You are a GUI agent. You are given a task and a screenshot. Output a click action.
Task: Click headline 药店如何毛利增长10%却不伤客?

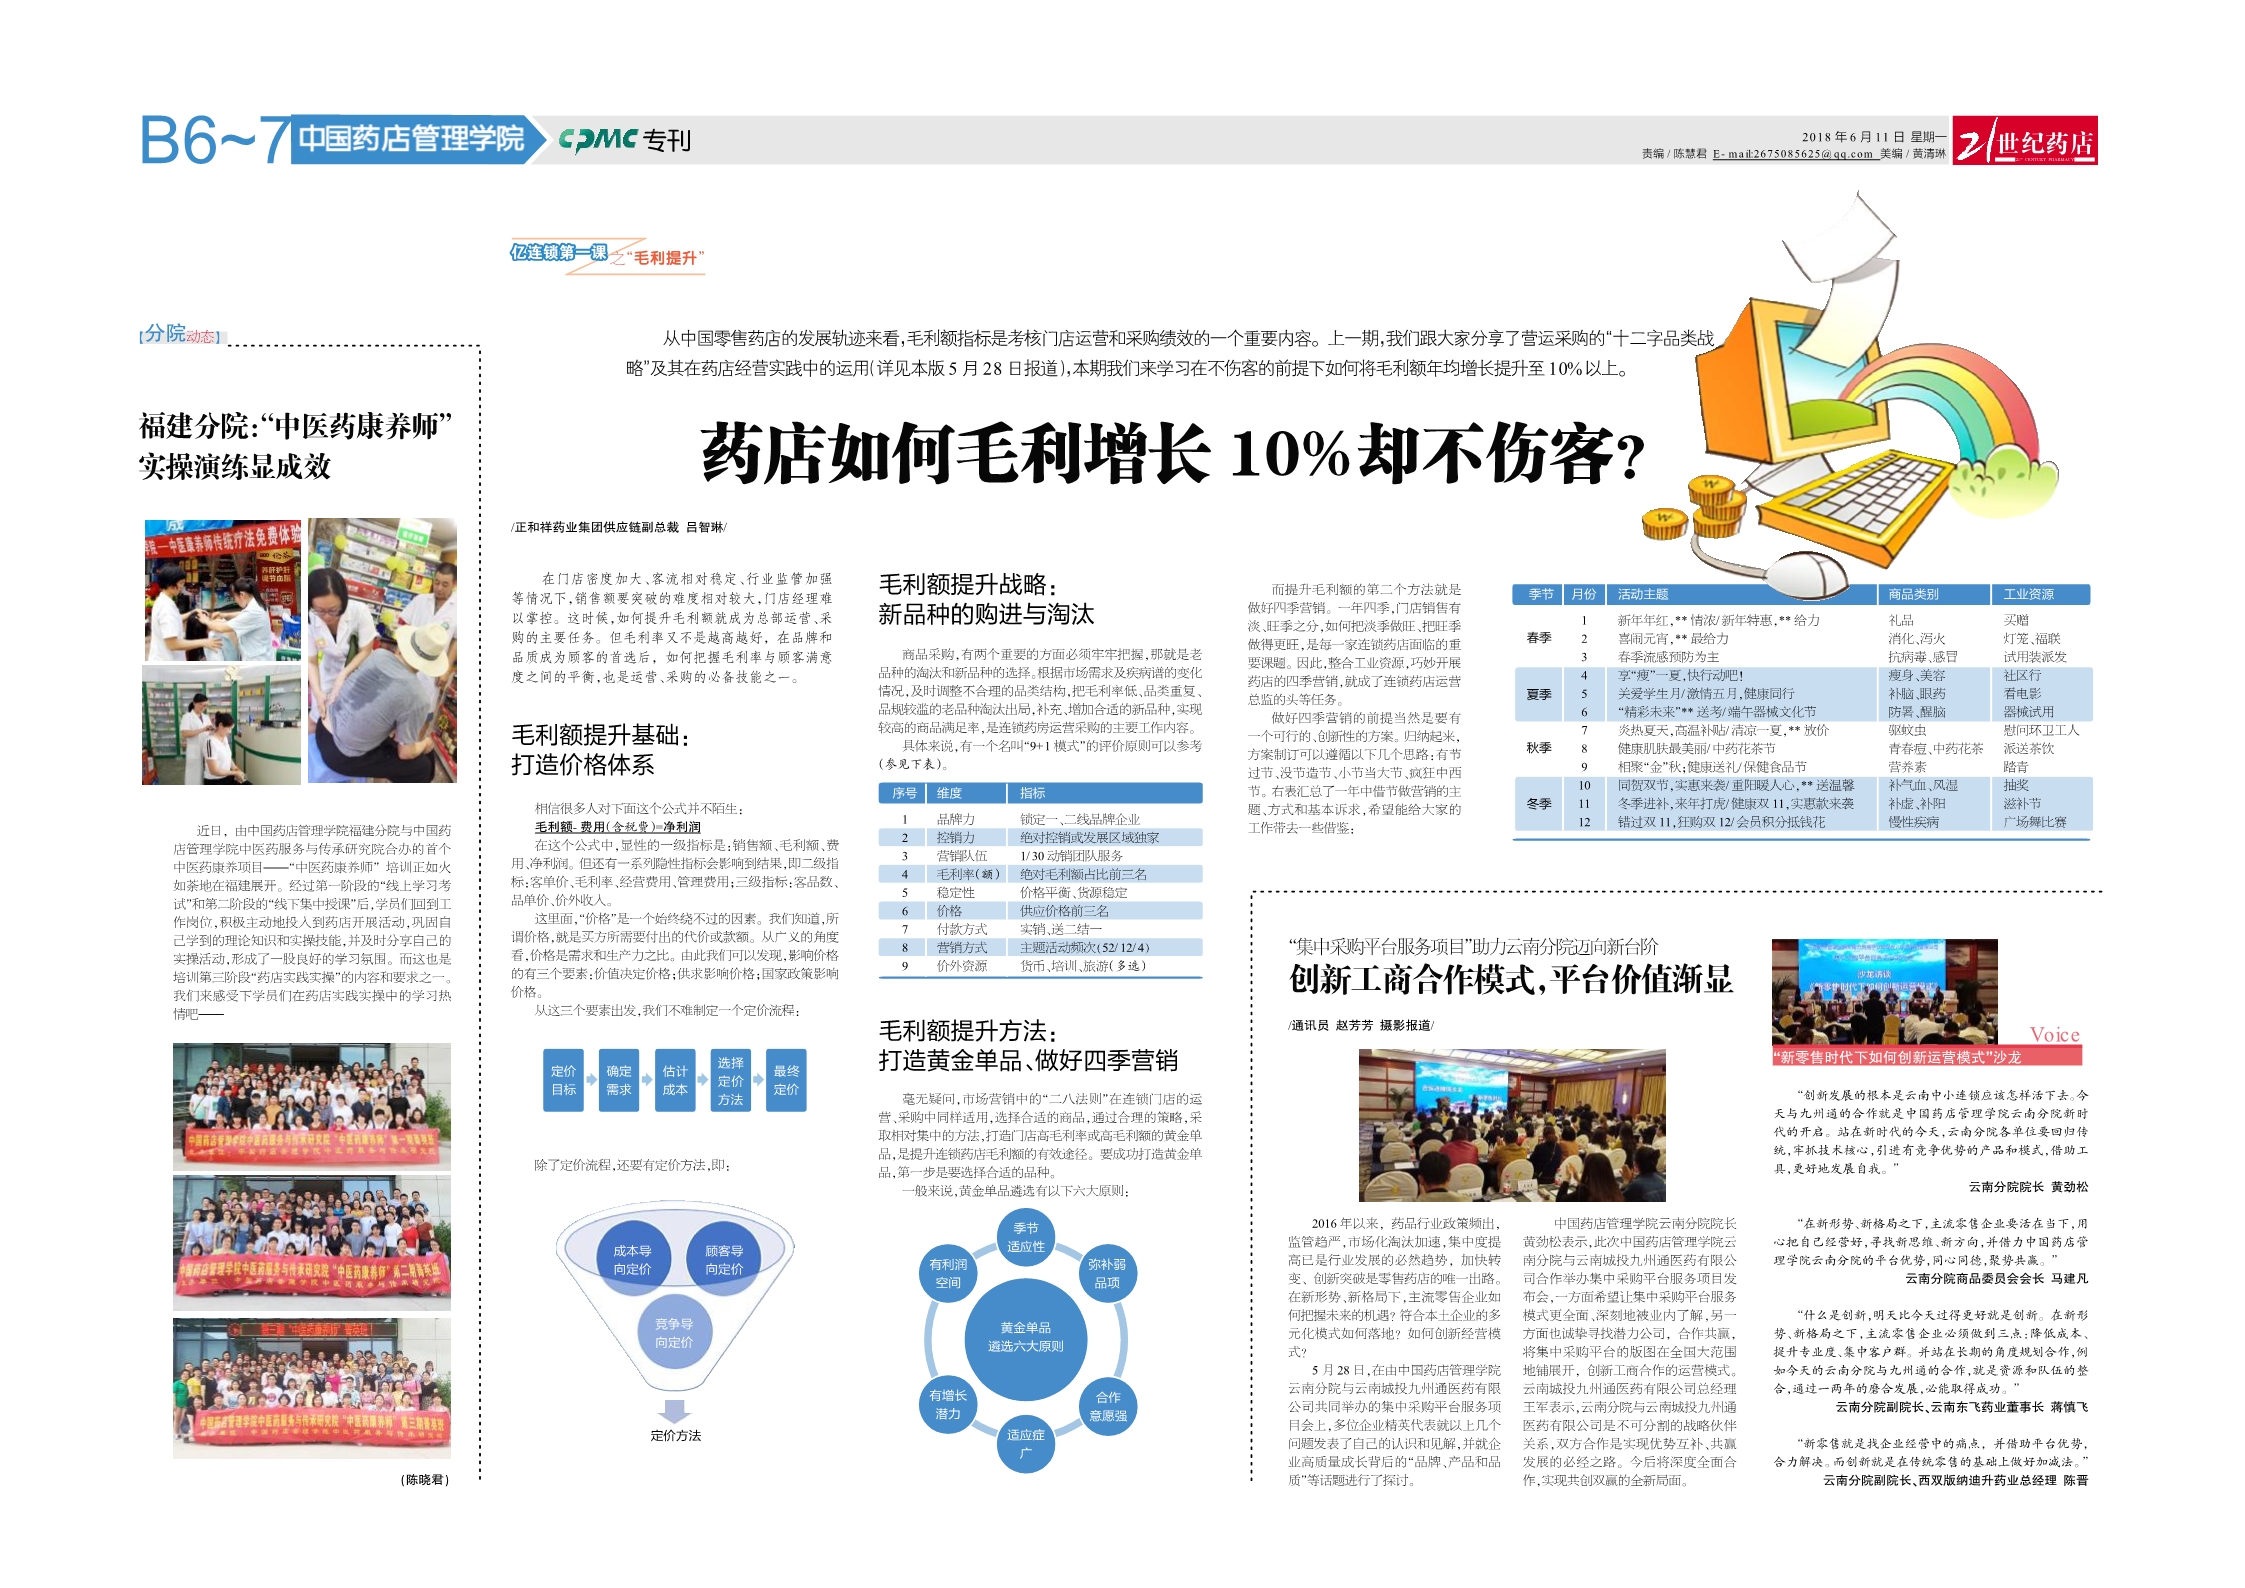click(1173, 453)
